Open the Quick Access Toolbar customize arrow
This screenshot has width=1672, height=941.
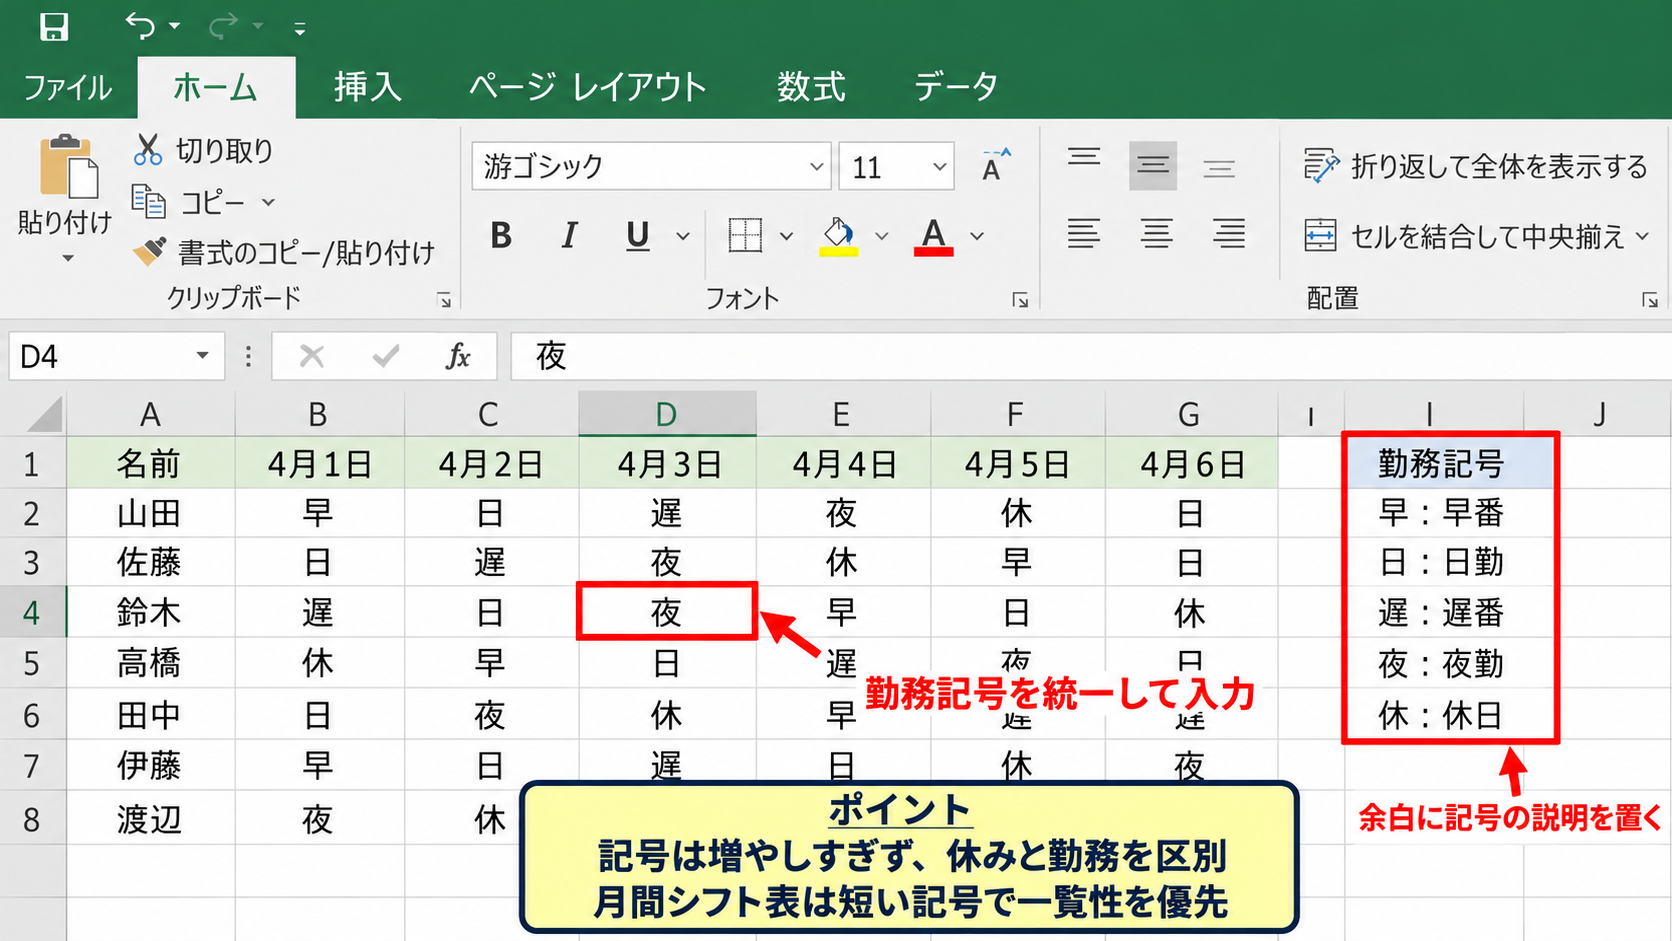pyautogui.click(x=300, y=29)
